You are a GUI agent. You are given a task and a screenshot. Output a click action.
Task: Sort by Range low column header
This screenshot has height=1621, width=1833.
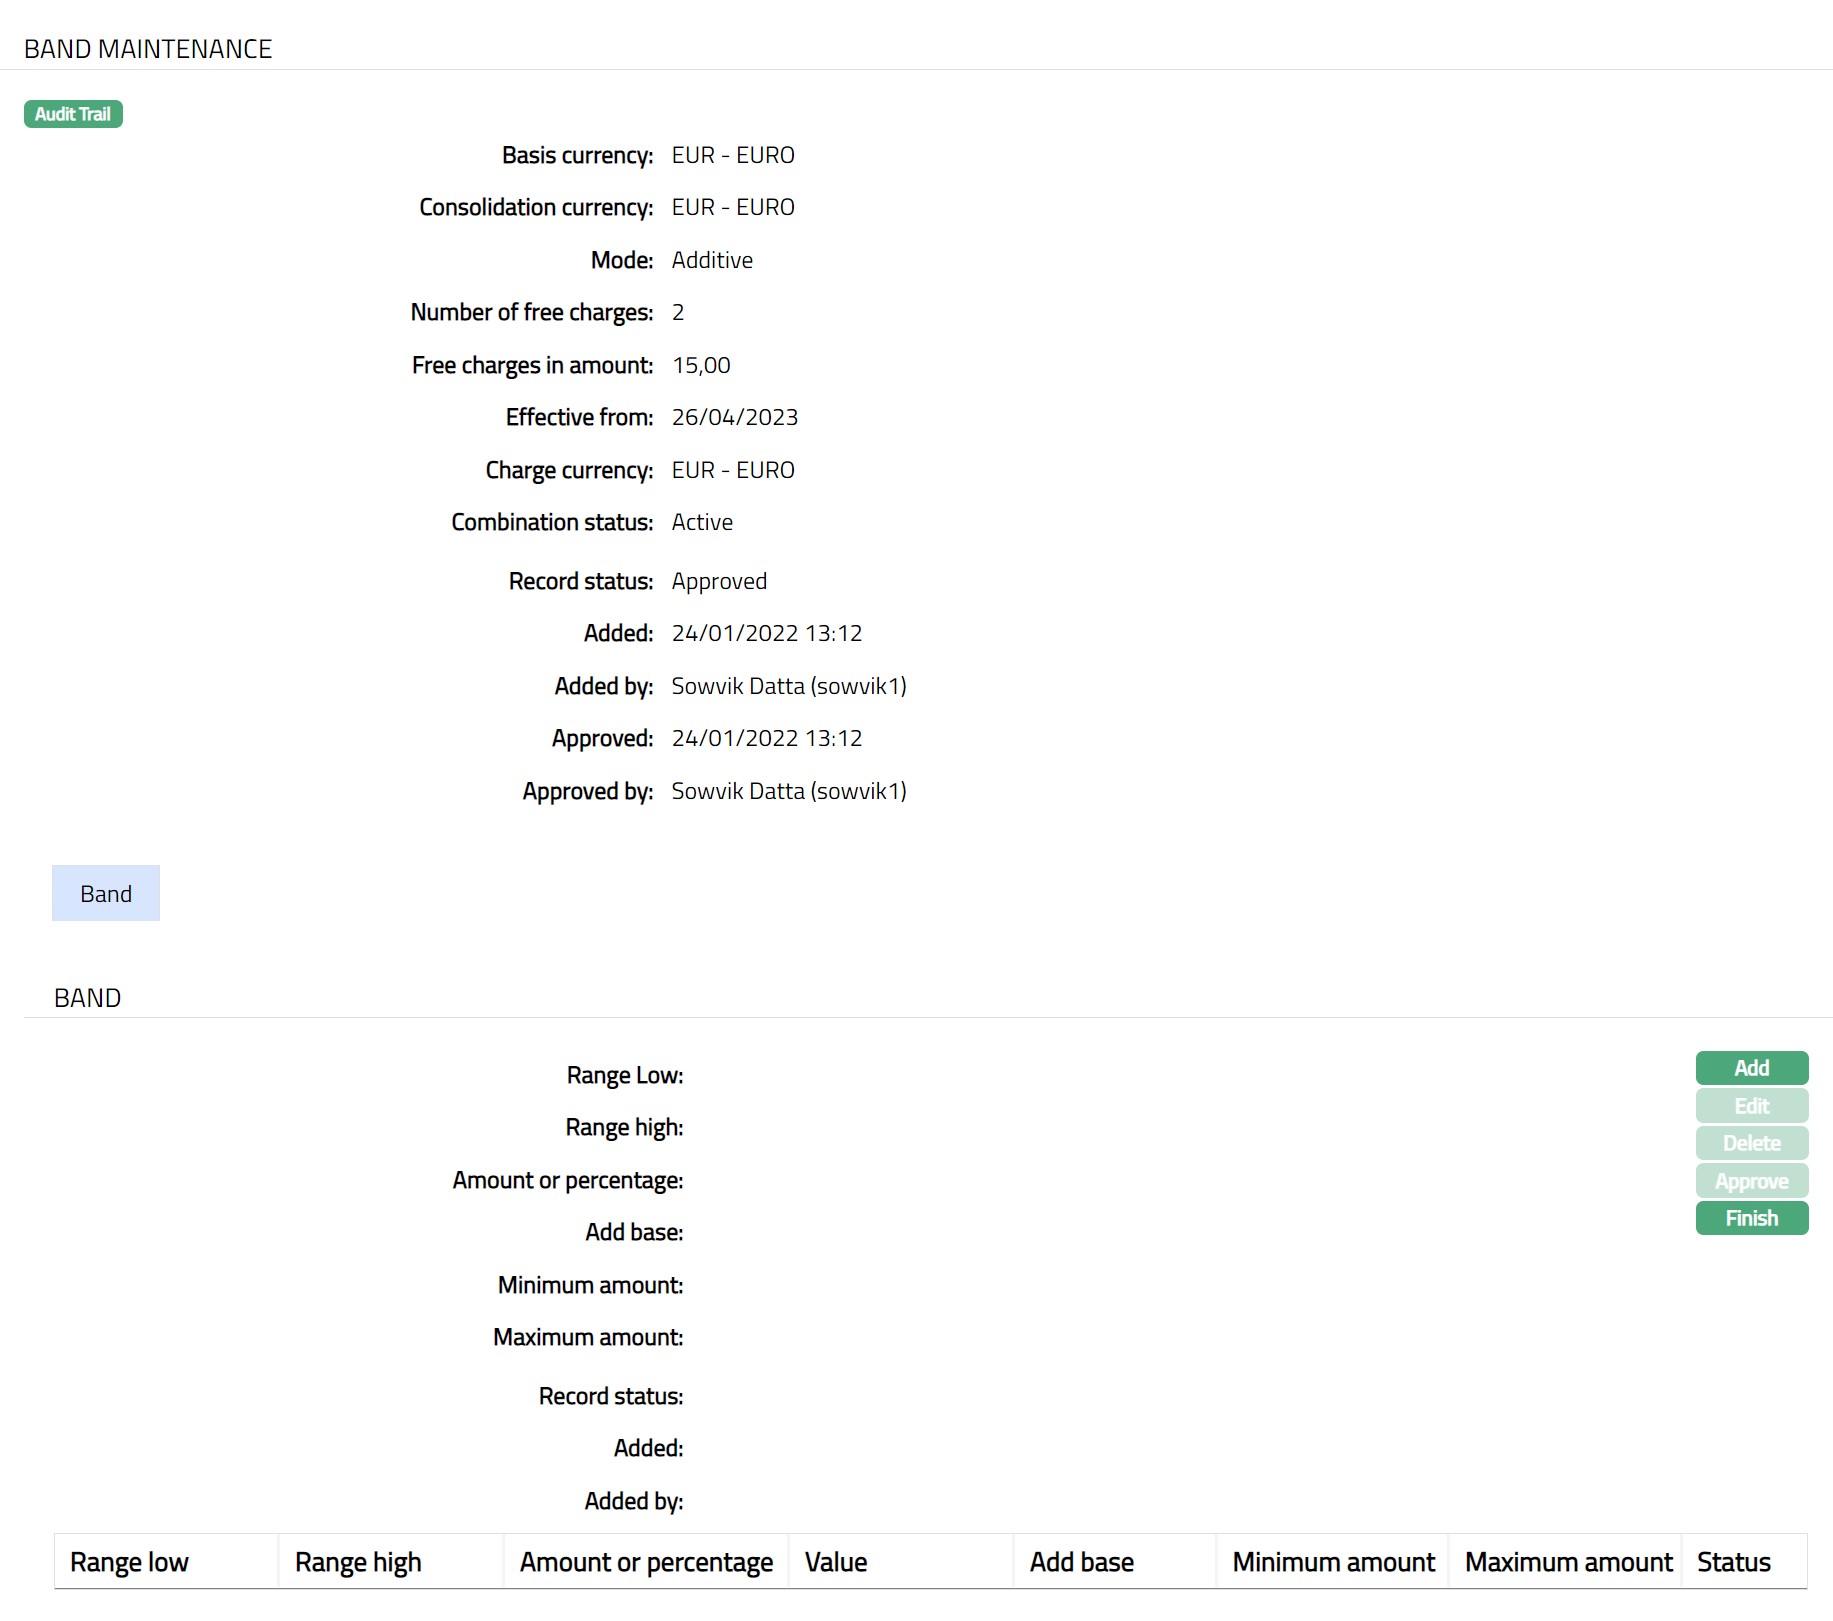point(129,1562)
